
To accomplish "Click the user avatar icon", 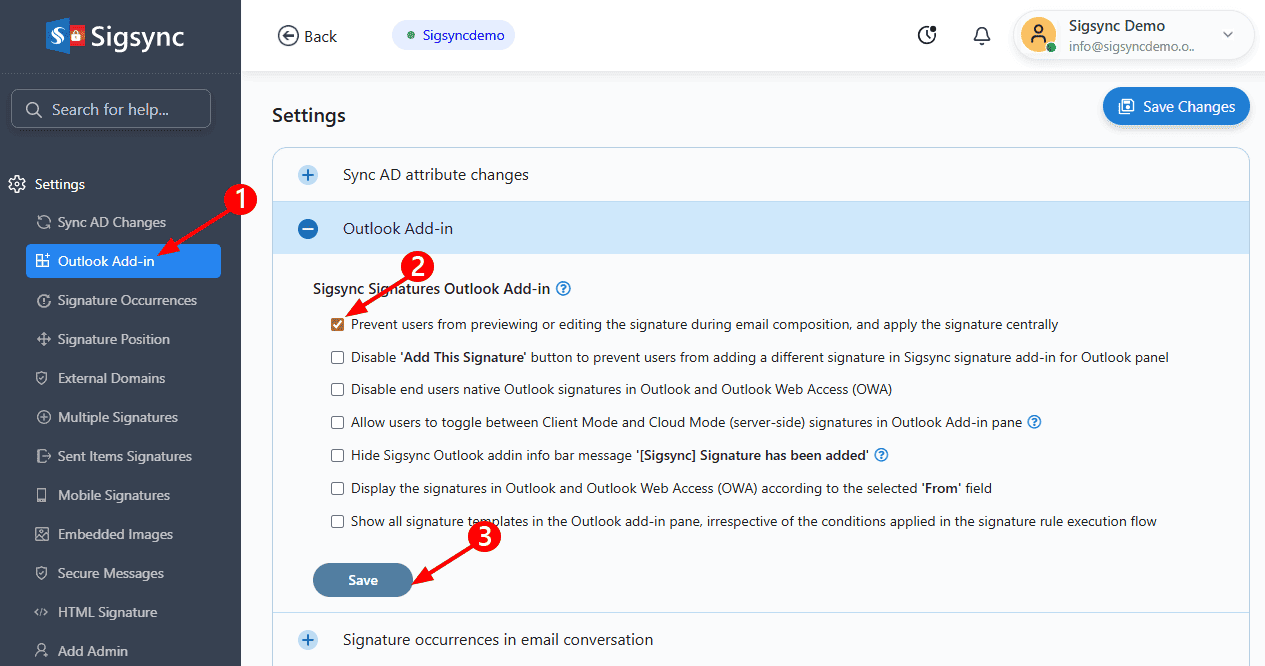I will (x=1039, y=35).
